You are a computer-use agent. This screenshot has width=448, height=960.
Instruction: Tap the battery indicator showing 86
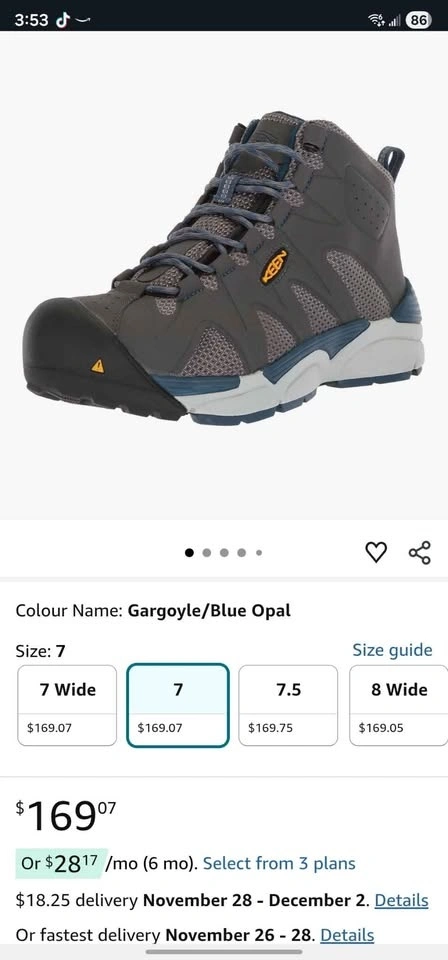click(x=419, y=20)
